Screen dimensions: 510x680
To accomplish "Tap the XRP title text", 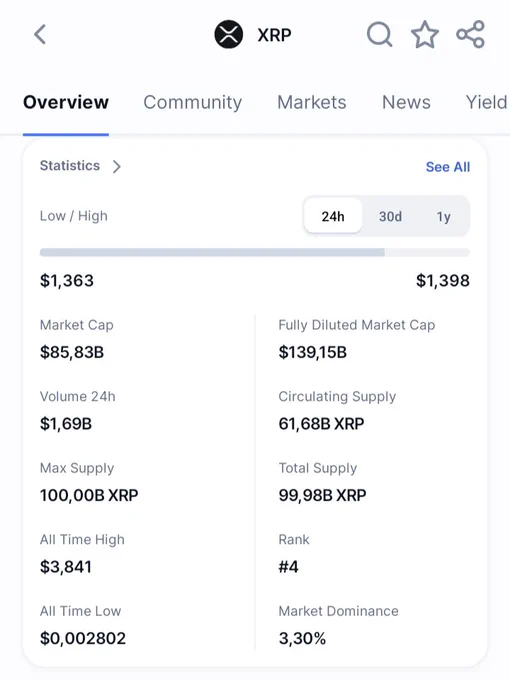I will [275, 35].
